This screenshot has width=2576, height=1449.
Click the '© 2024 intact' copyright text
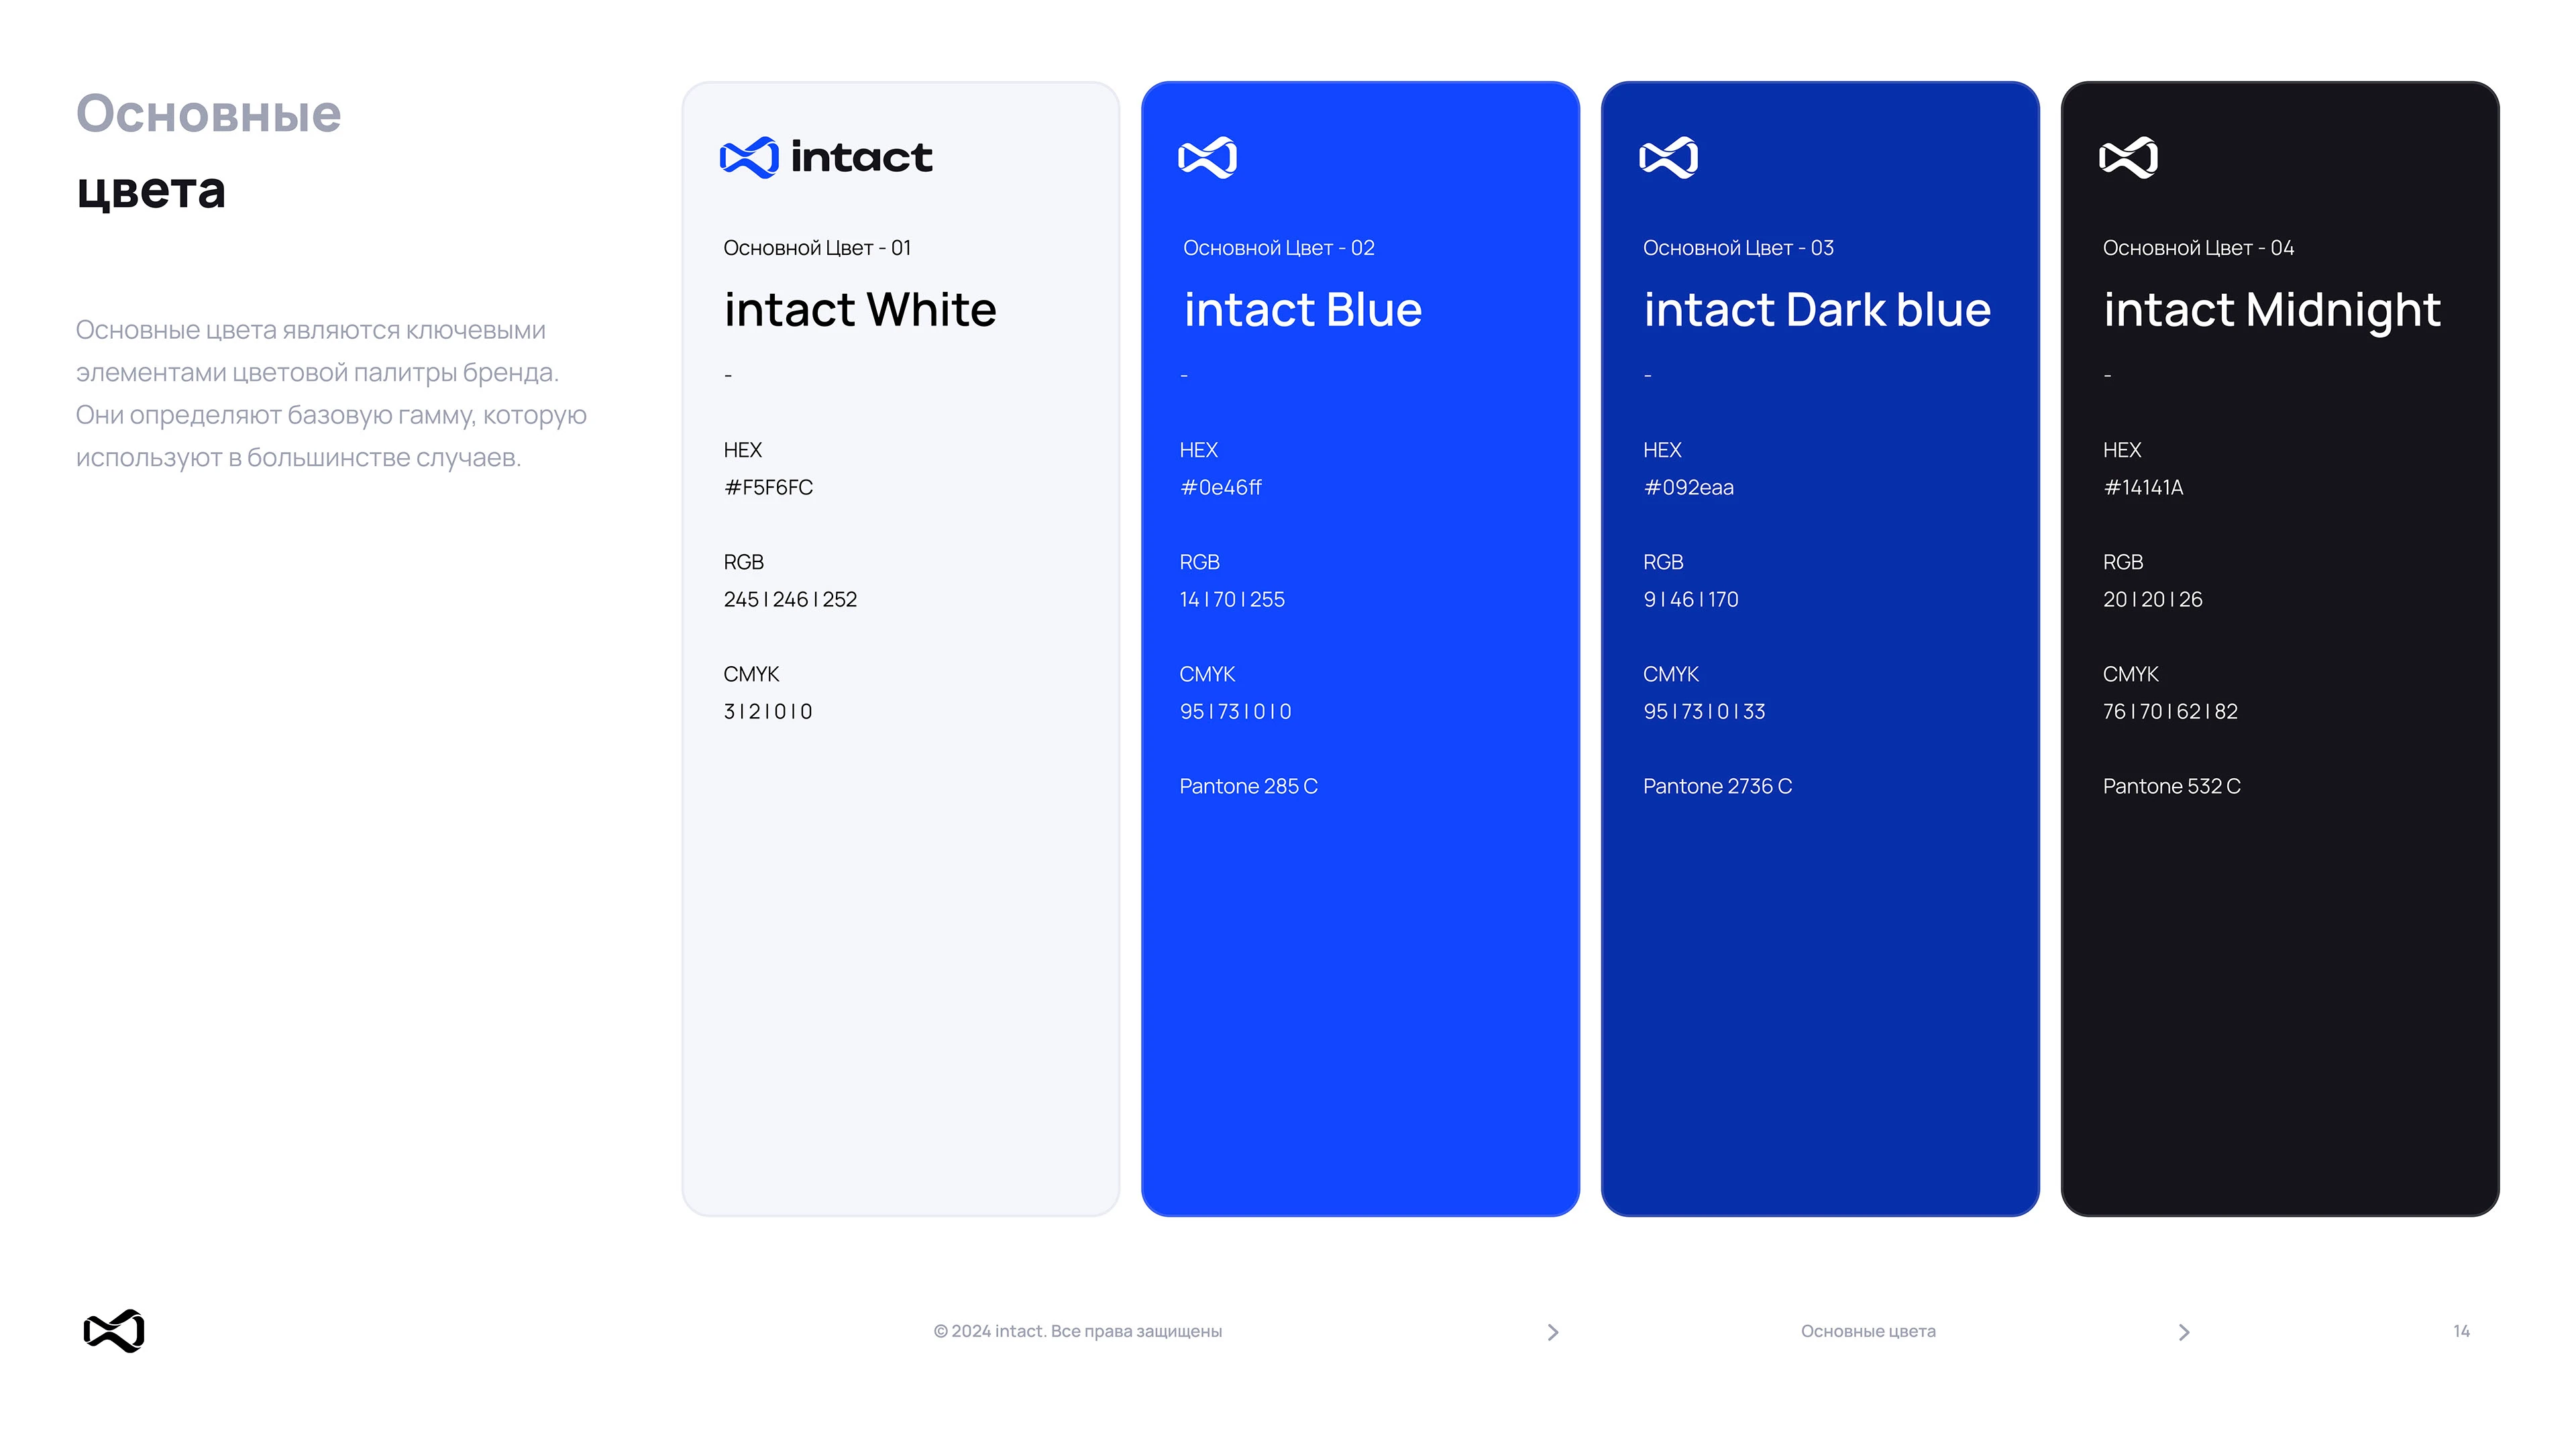click(1077, 1331)
